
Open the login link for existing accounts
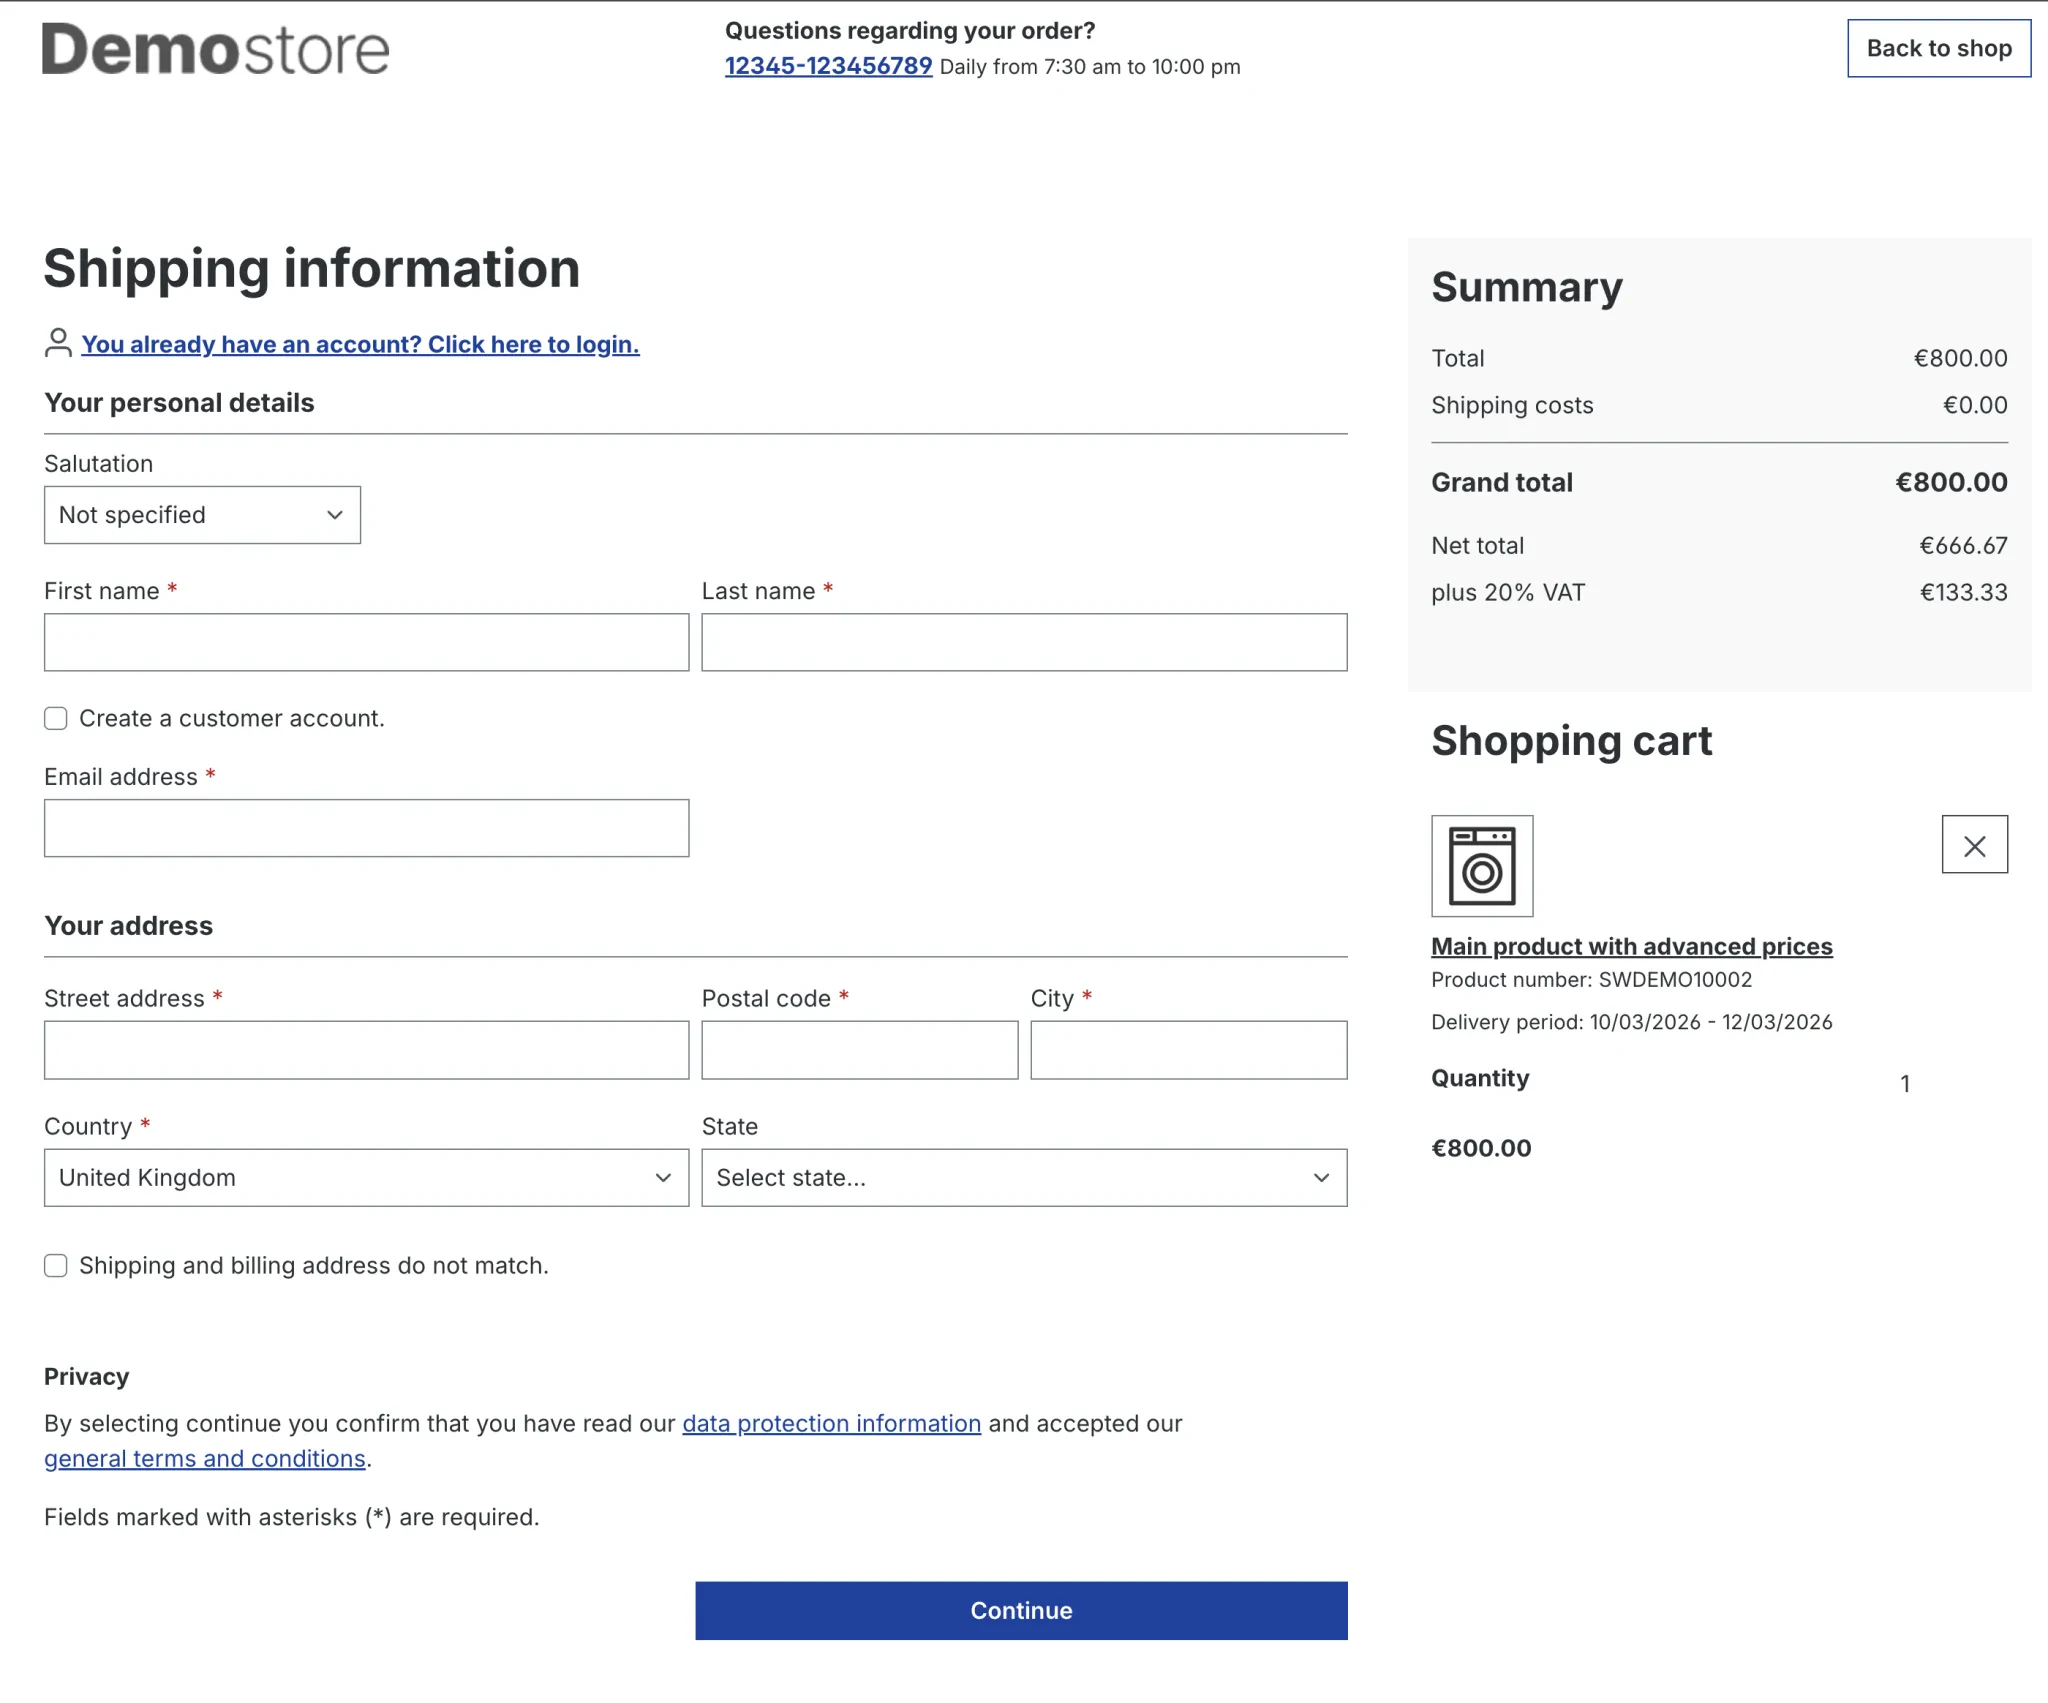pos(360,344)
